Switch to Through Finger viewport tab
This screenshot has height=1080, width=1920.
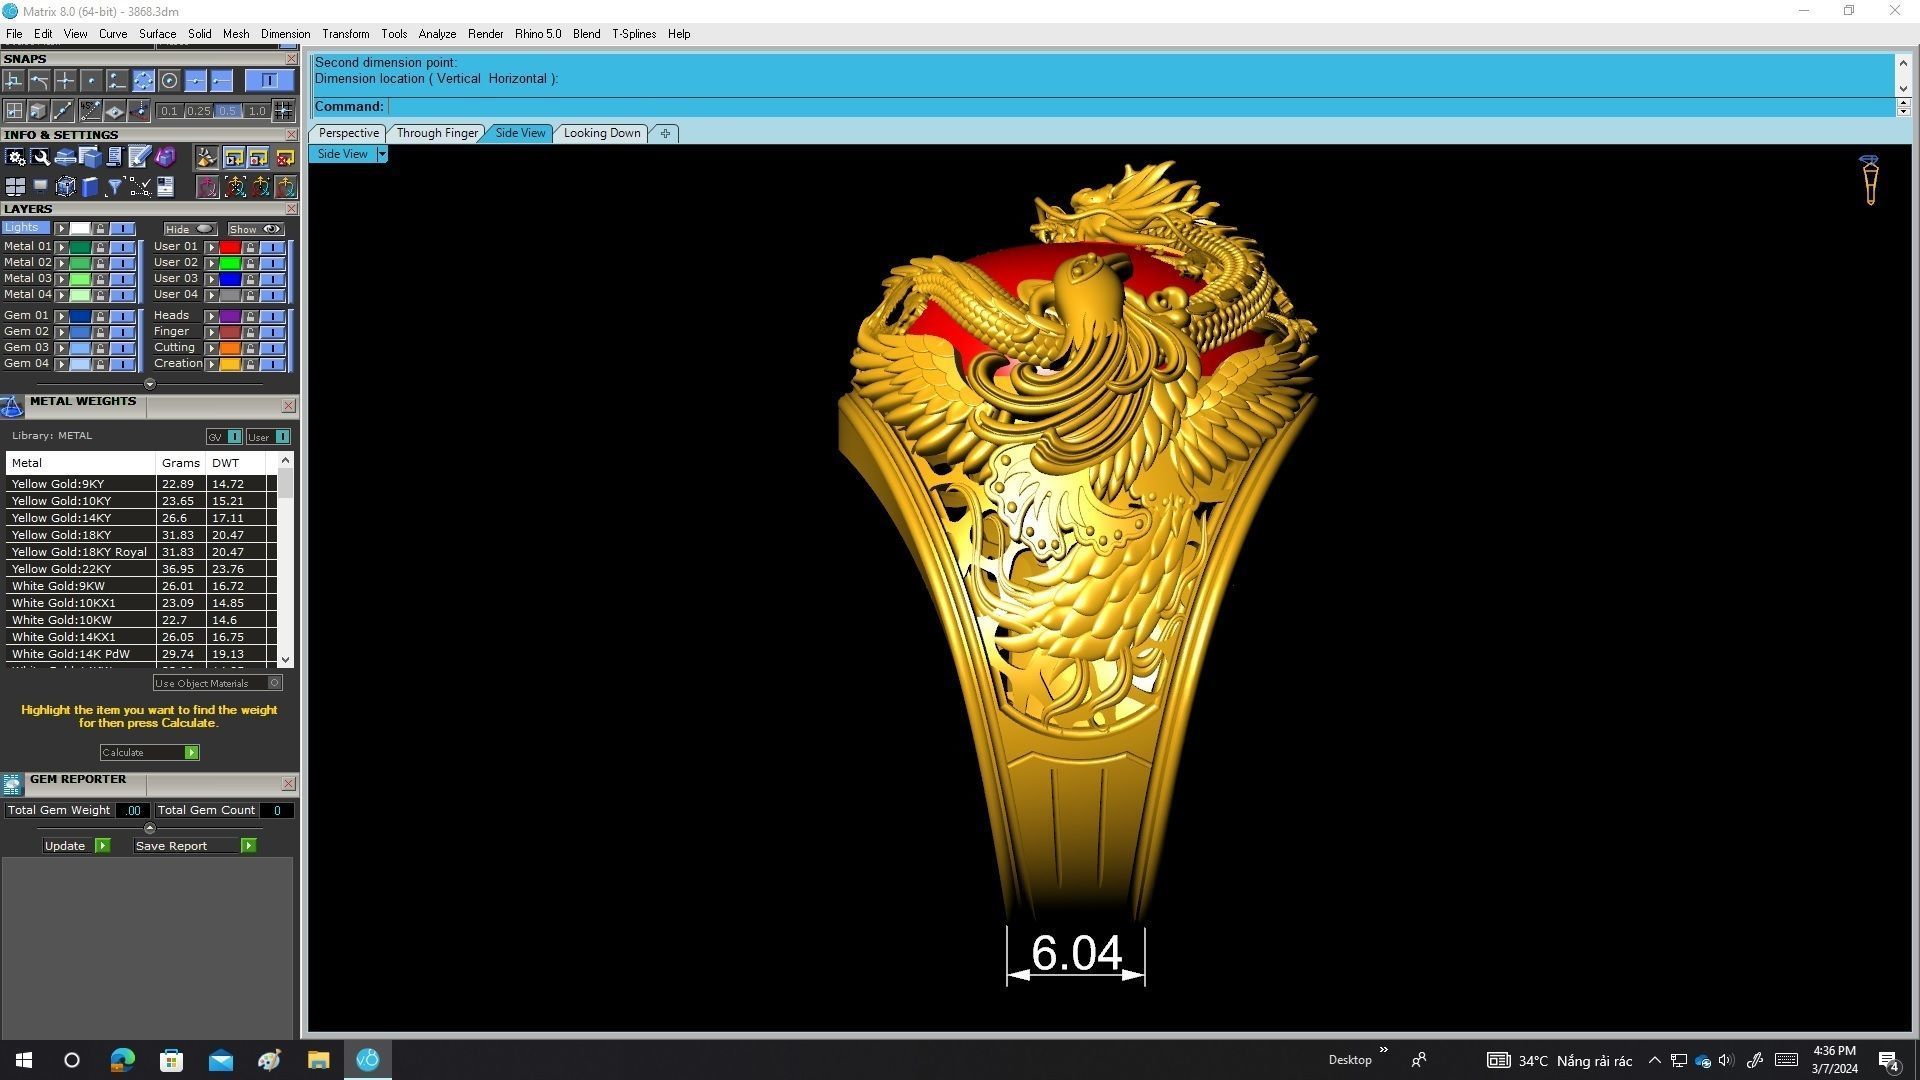pos(437,133)
